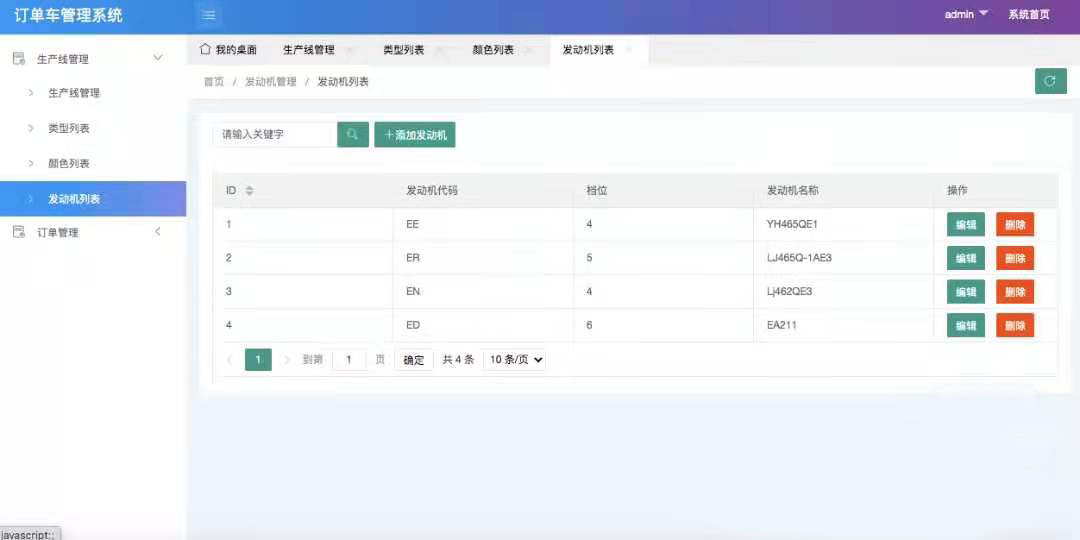The width and height of the screenshot is (1080, 540).
Task: Collapse the 生产线管理 sidebar menu
Action: [x=157, y=59]
